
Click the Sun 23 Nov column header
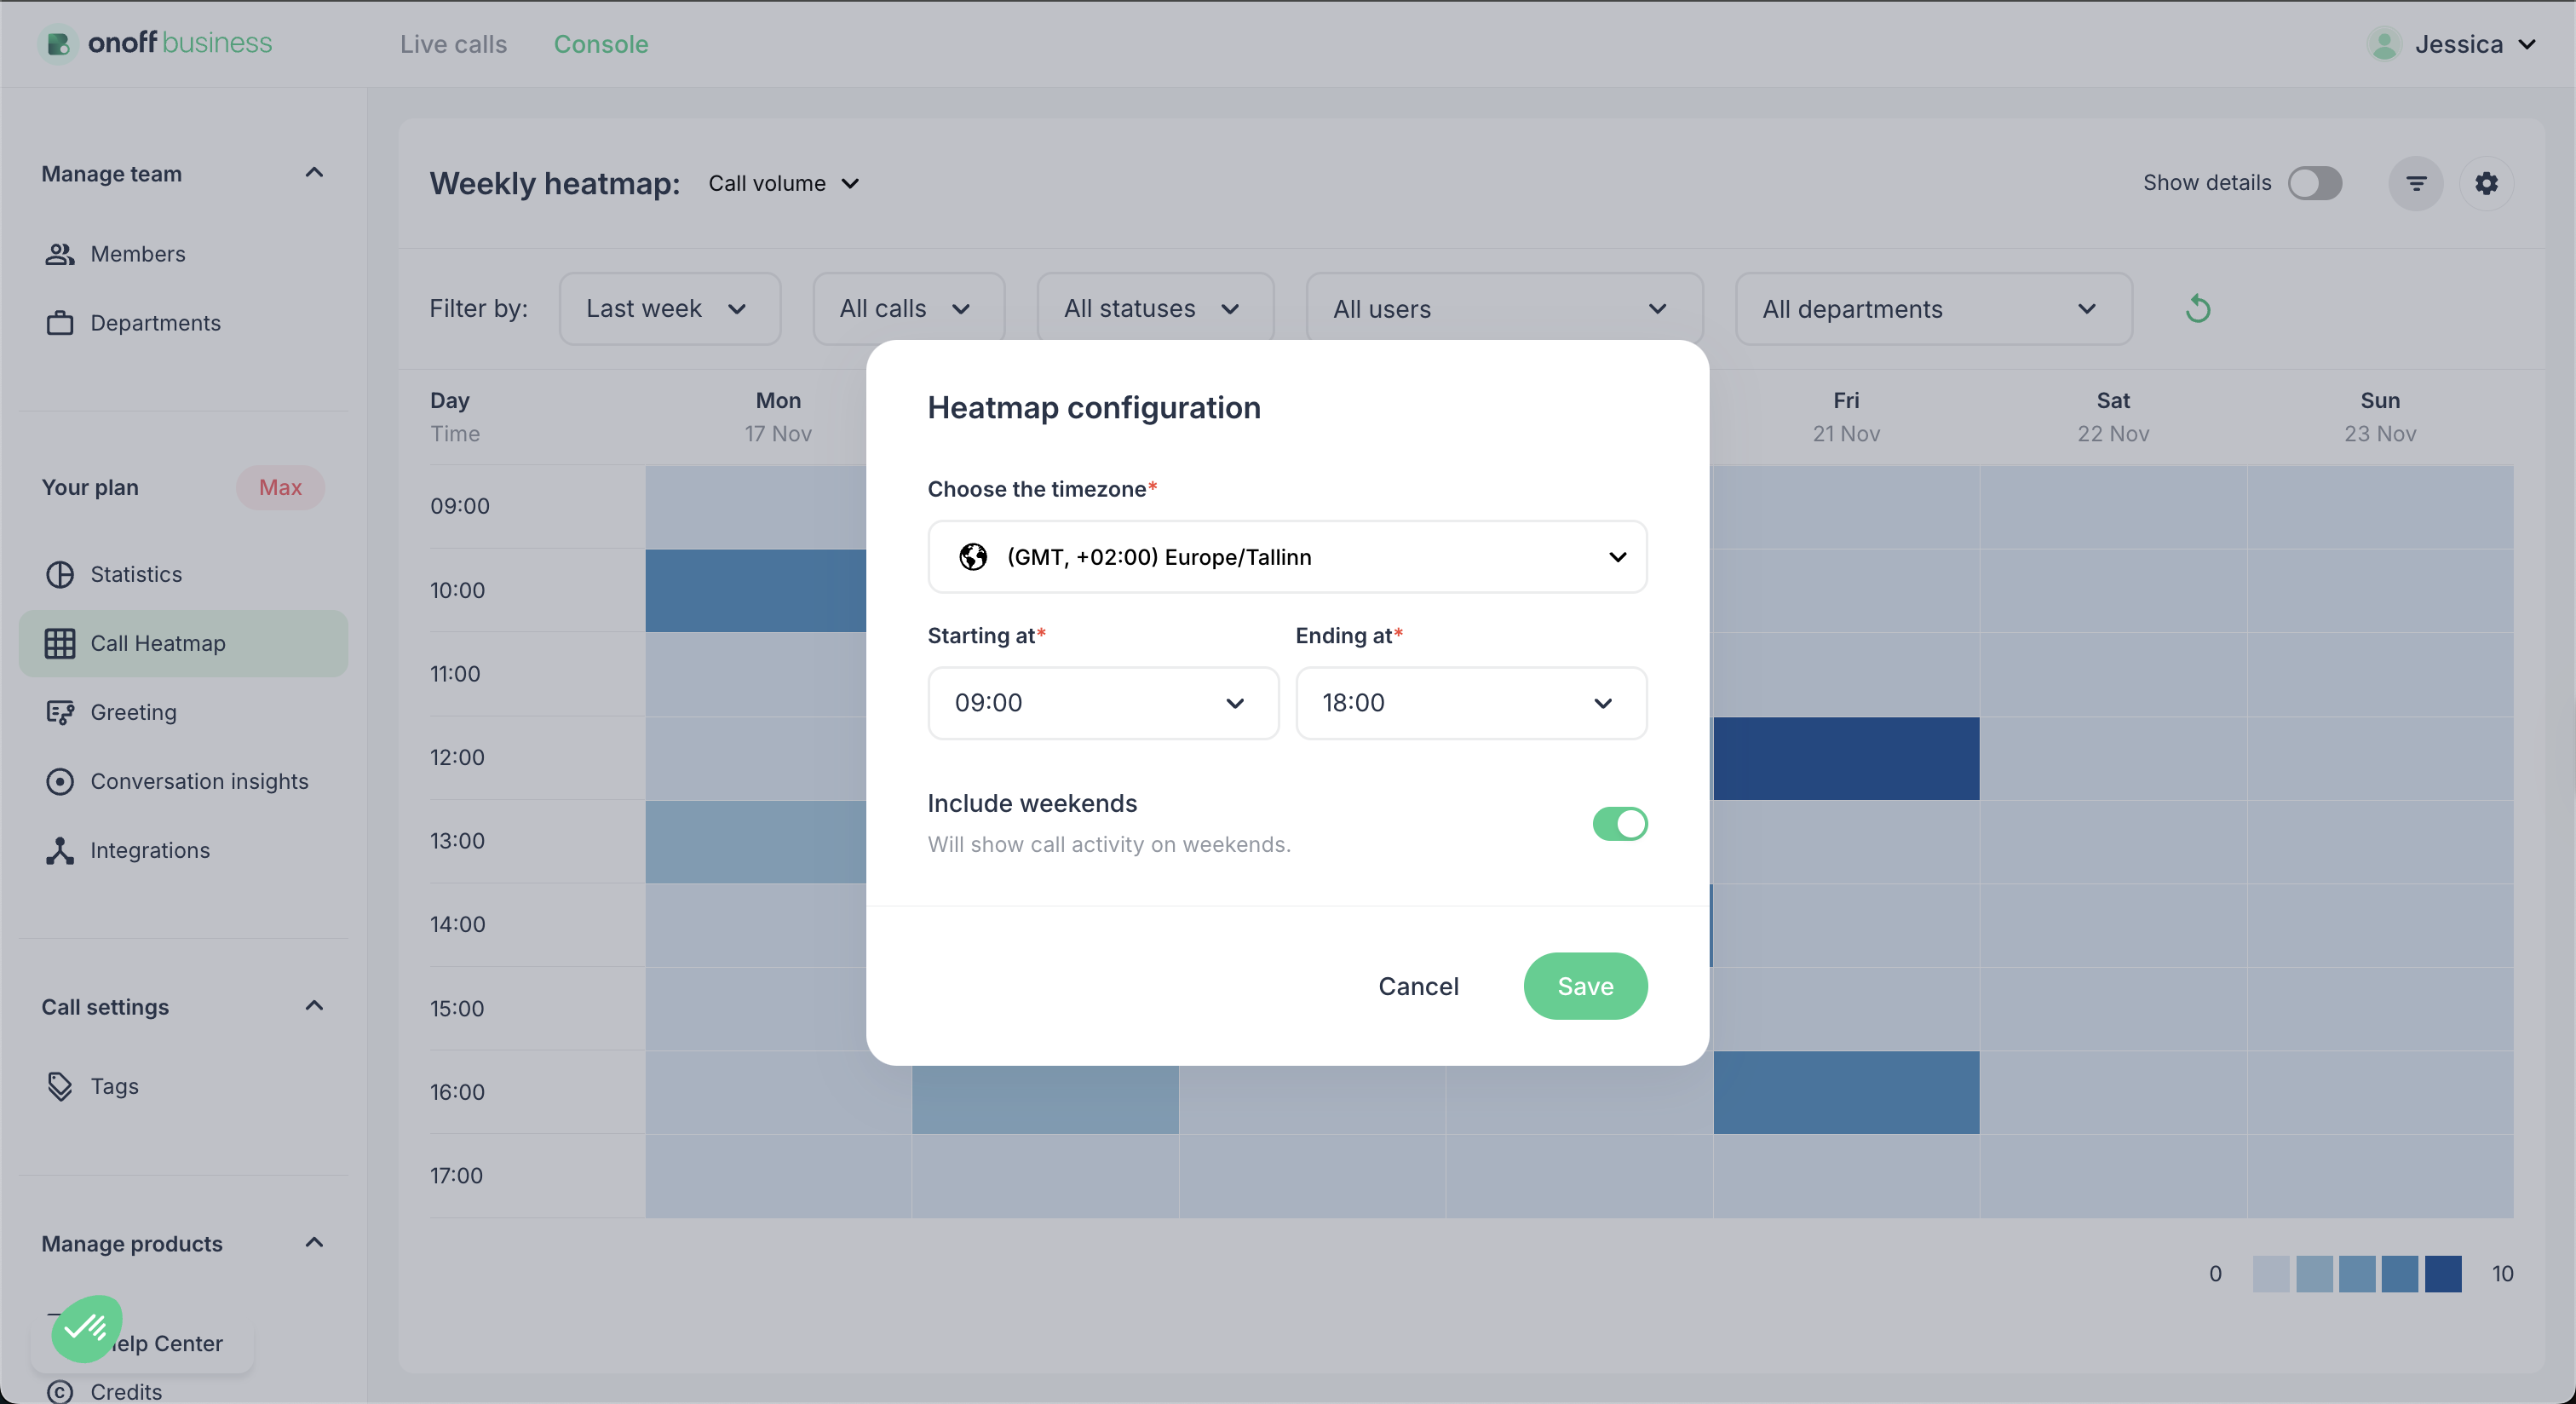click(2380, 417)
